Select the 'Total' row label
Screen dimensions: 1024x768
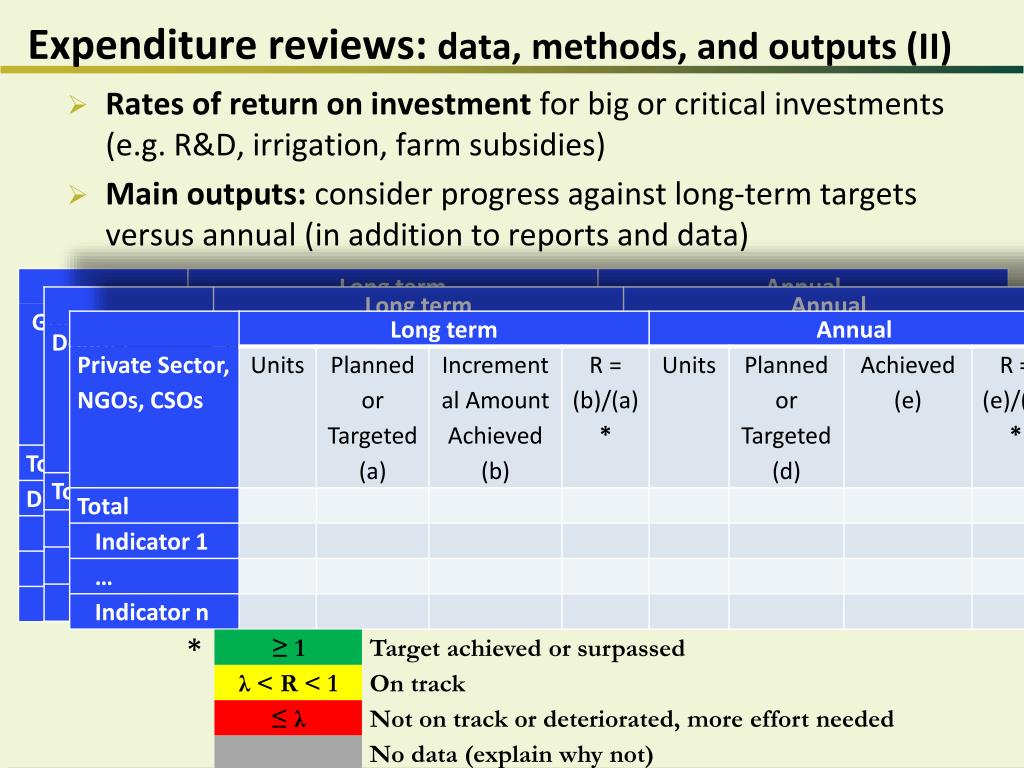(x=154, y=506)
